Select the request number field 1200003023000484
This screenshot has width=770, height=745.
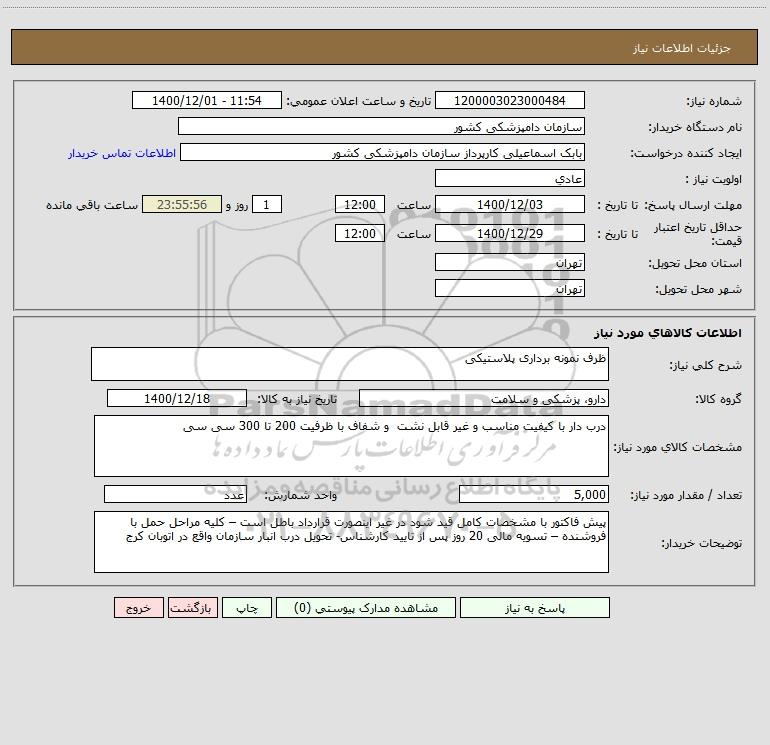click(x=510, y=100)
